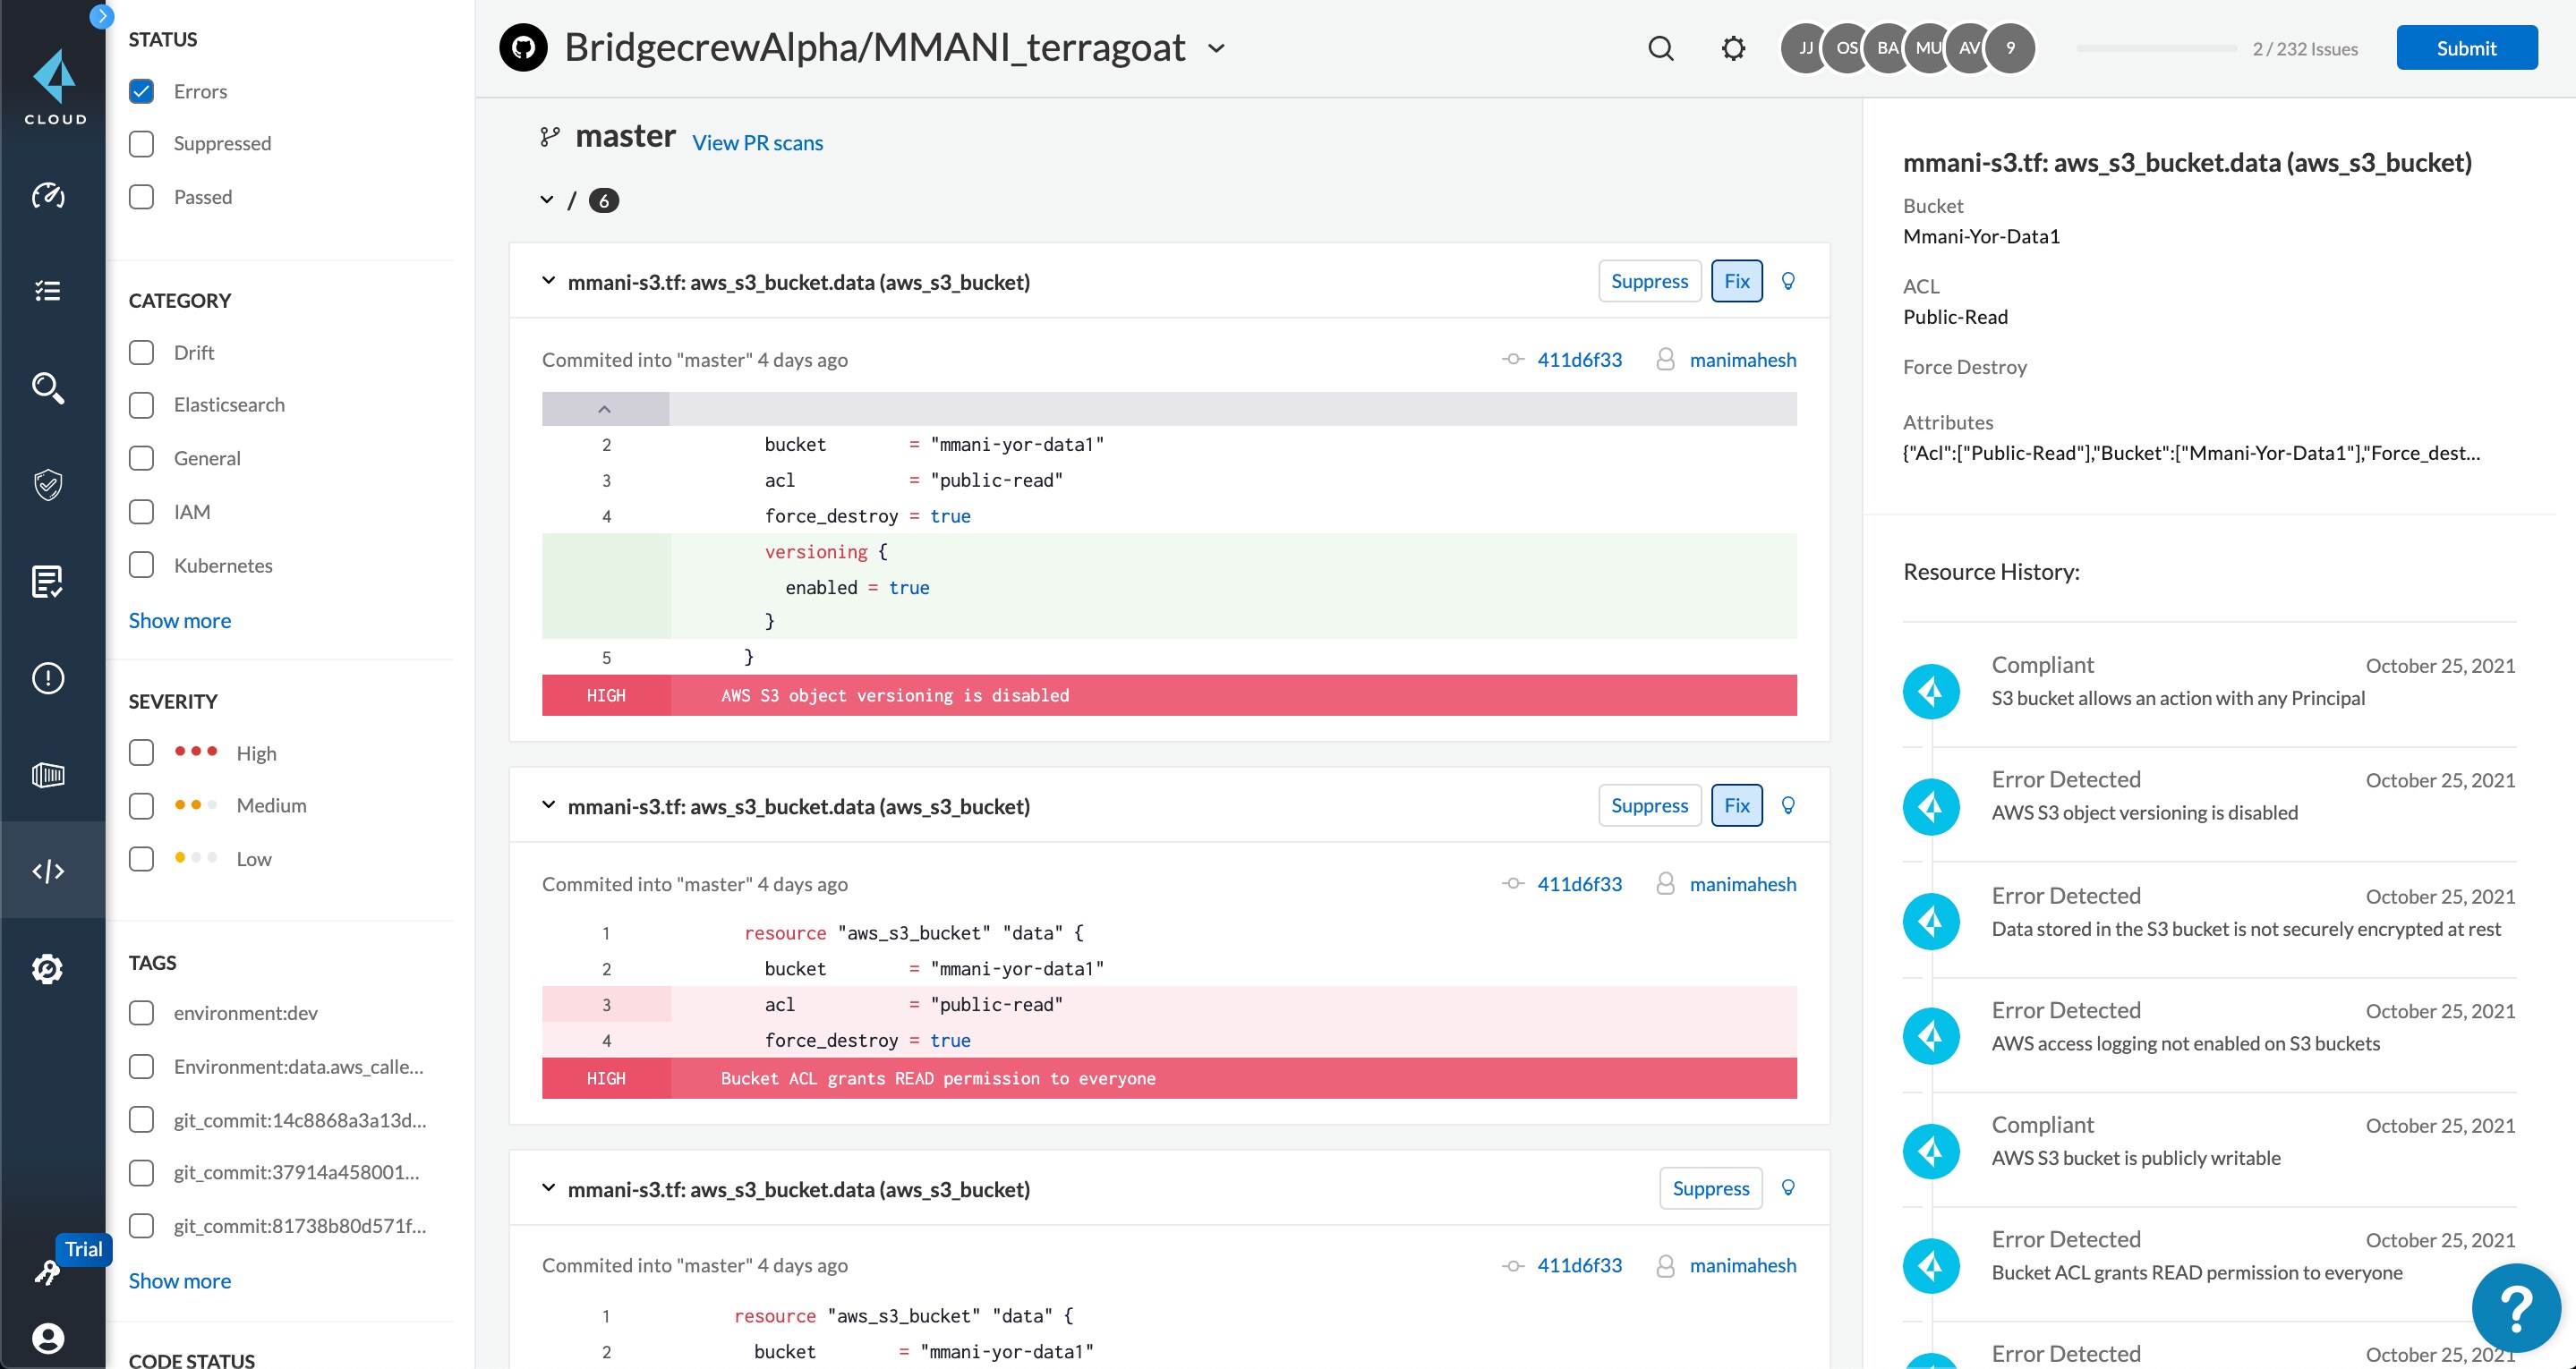
Task: Collapse the code lines above line 2
Action: 604,409
